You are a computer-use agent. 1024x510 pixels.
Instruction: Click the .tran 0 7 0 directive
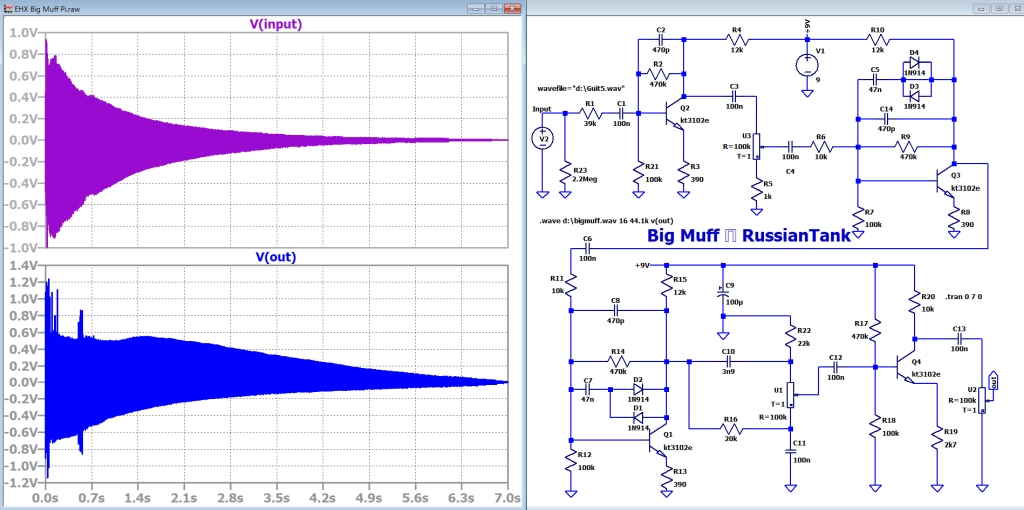[963, 296]
